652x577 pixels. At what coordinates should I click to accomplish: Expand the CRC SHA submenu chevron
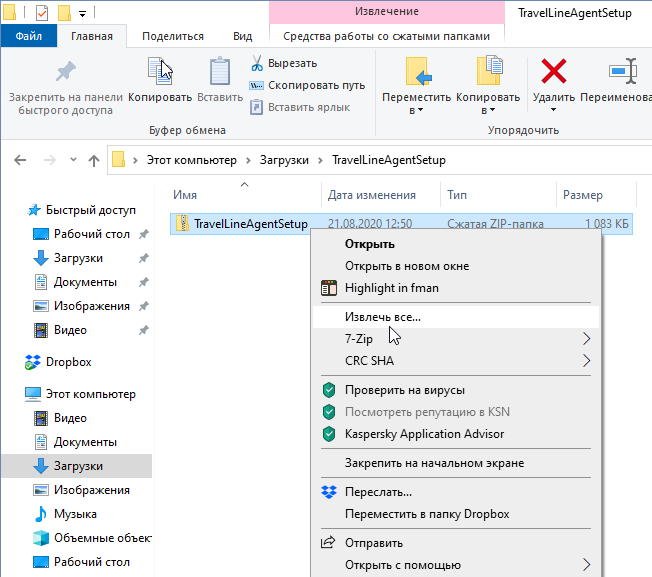pos(586,361)
